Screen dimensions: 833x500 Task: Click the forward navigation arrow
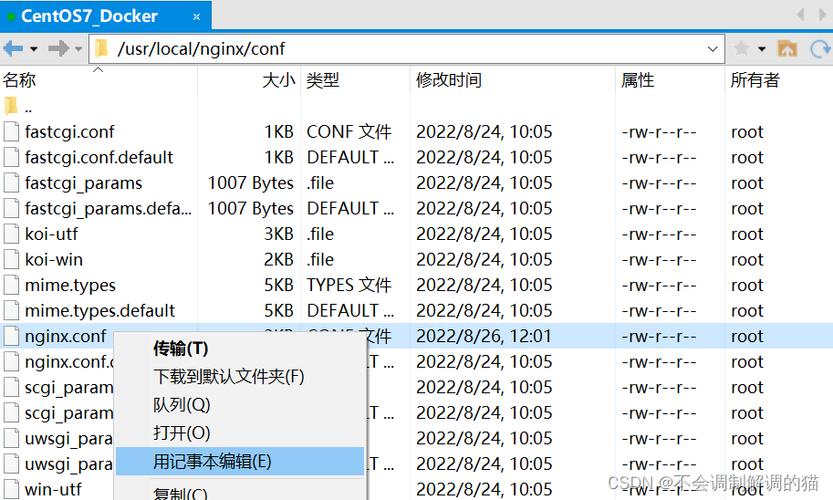click(x=58, y=49)
